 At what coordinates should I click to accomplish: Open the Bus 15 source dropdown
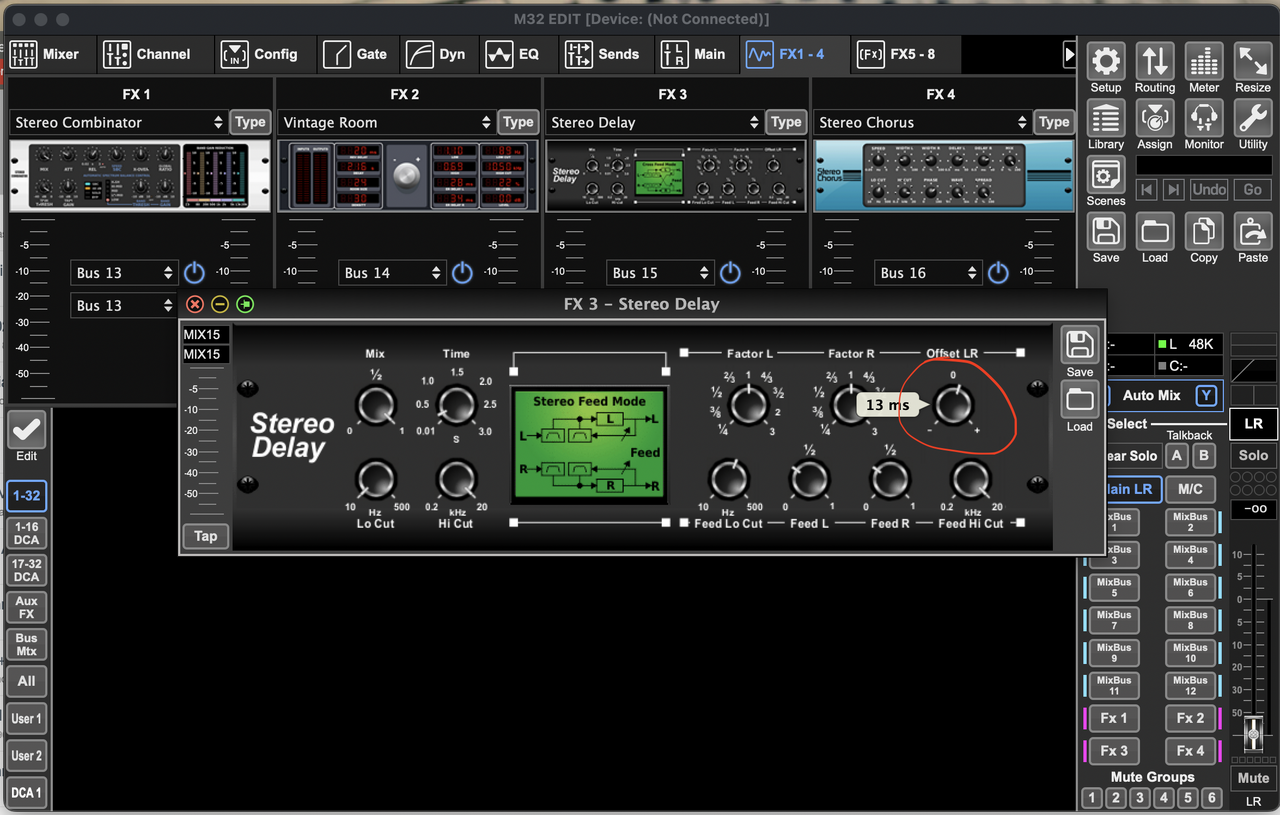660,272
